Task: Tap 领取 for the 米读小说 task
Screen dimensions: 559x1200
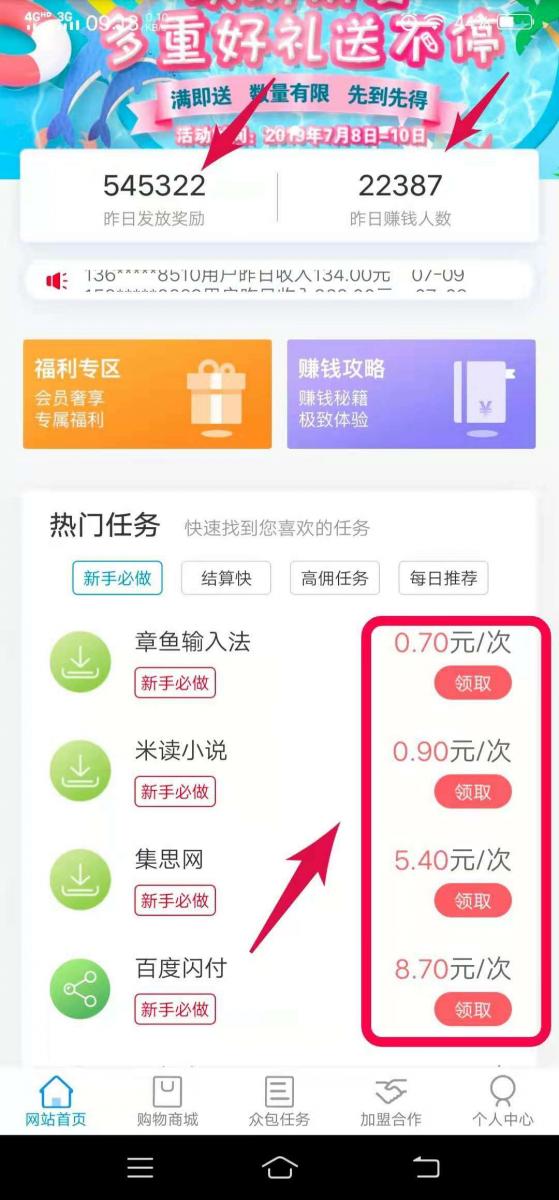Action: pyautogui.click(x=473, y=792)
